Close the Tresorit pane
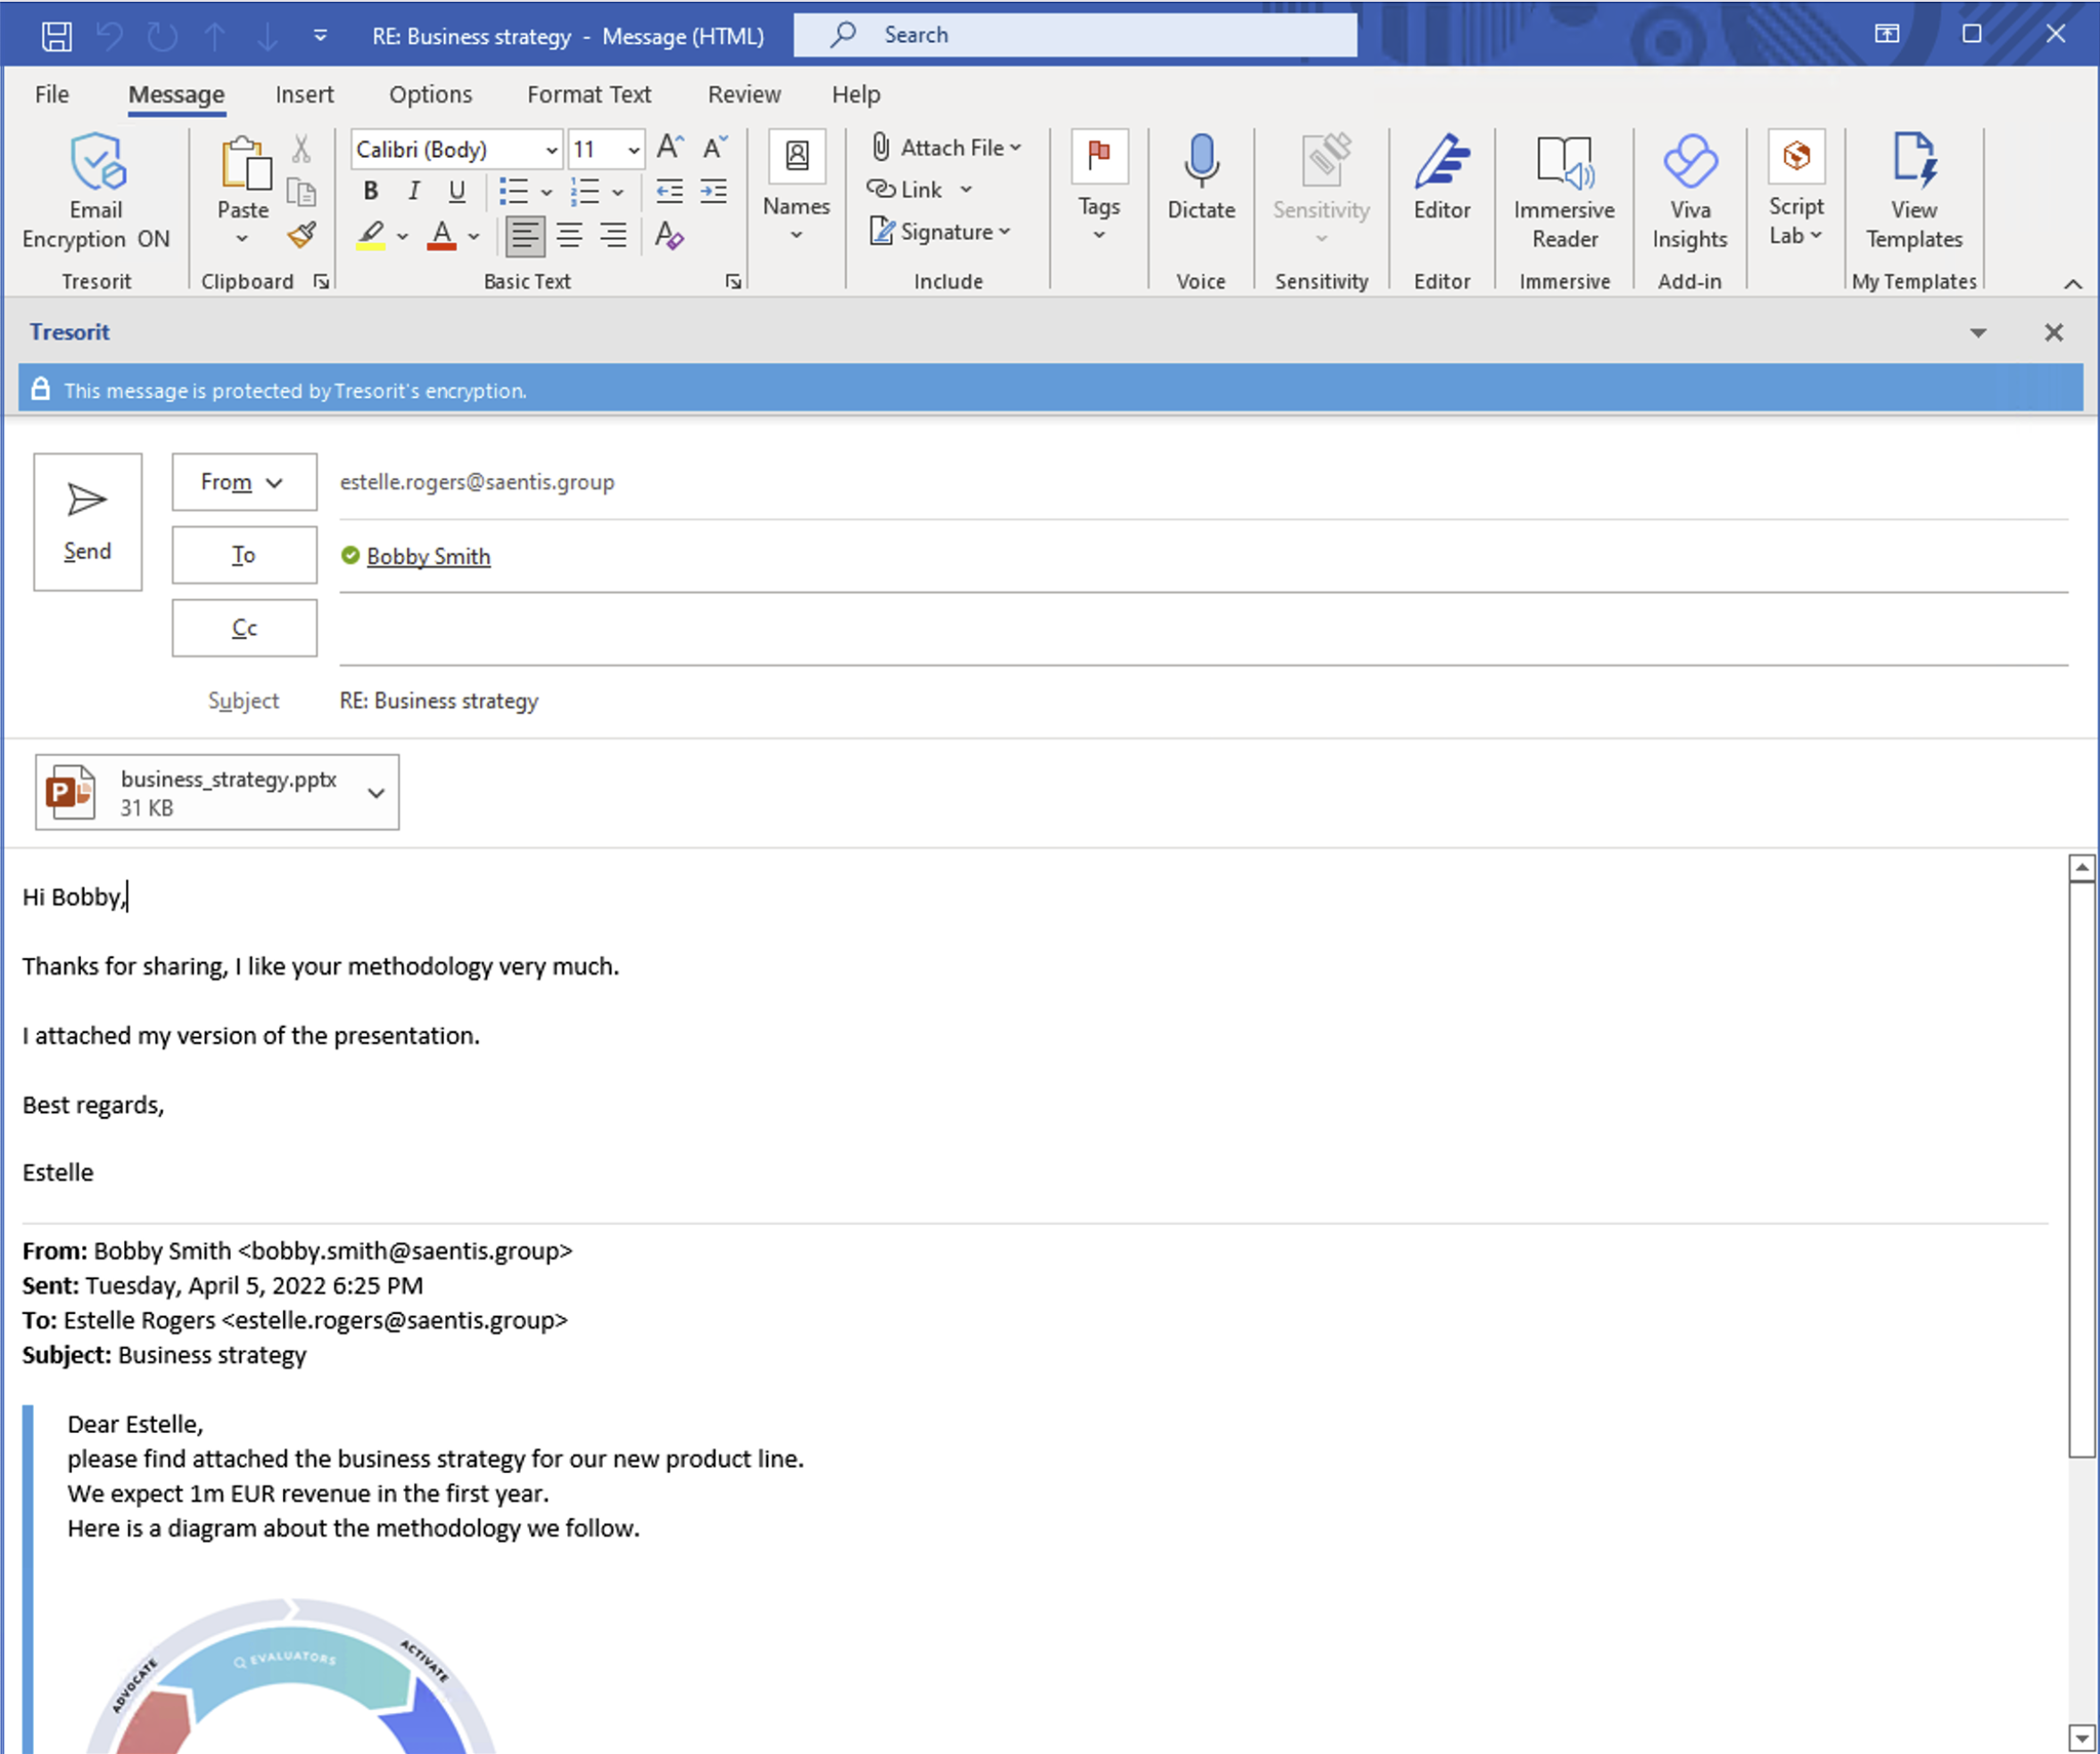 coord(2054,332)
